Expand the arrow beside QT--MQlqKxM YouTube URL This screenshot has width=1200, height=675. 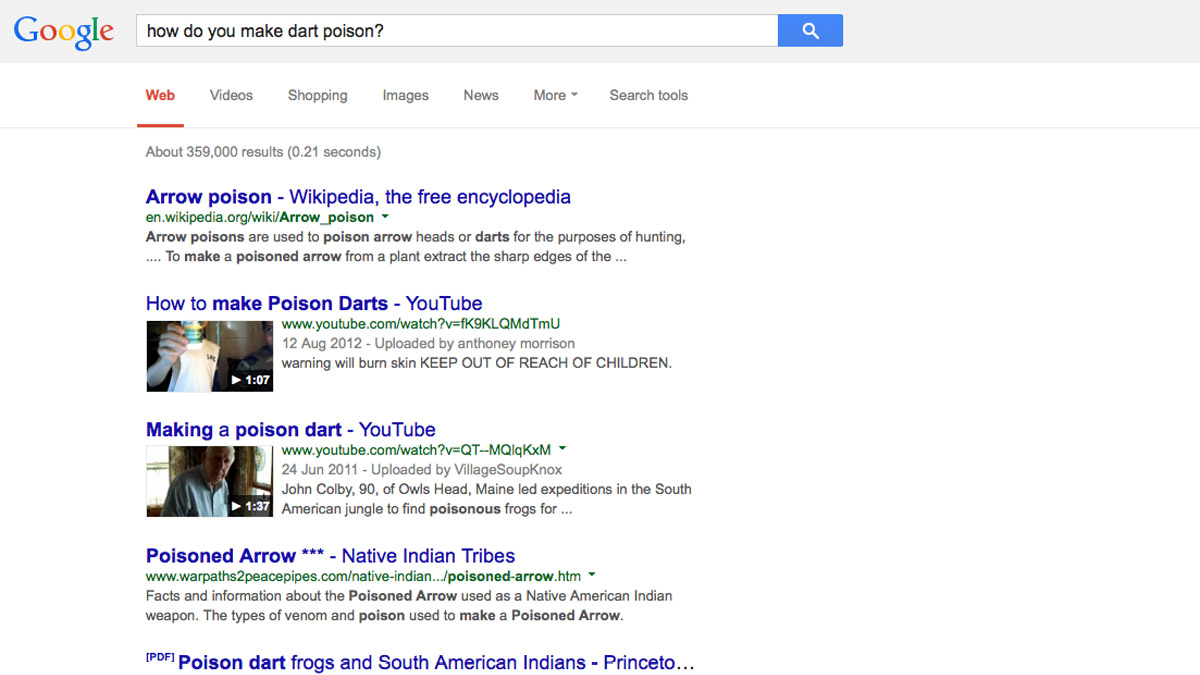562,449
